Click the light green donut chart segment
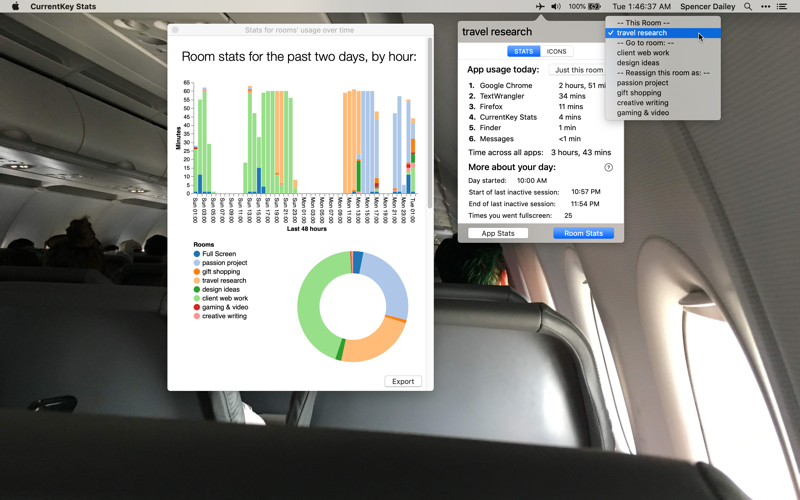Screen dimensions: 800x500 pos(312,306)
